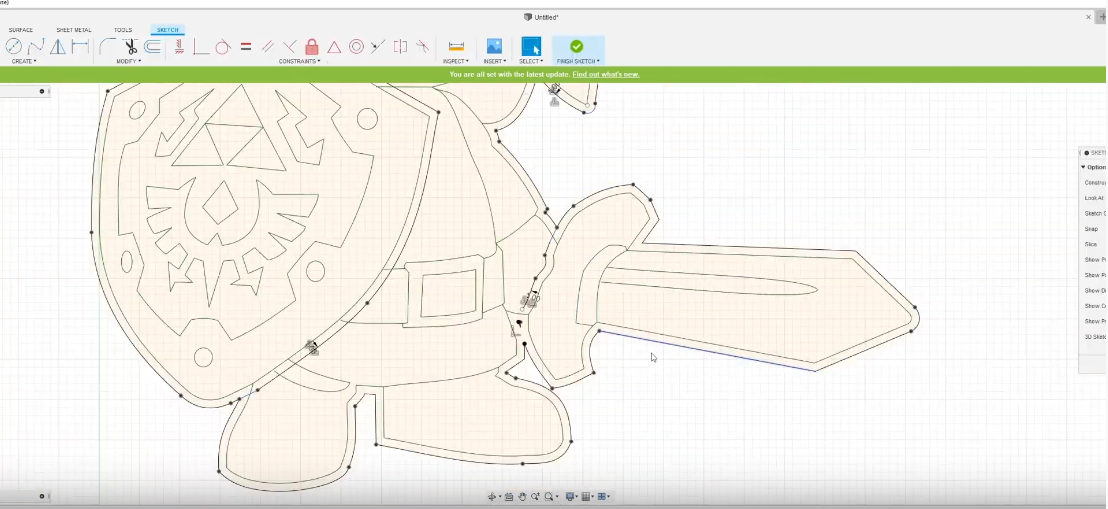Collapse the Options section in Sketch Palette
The height and width of the screenshot is (509, 1108).
[x=1083, y=168]
